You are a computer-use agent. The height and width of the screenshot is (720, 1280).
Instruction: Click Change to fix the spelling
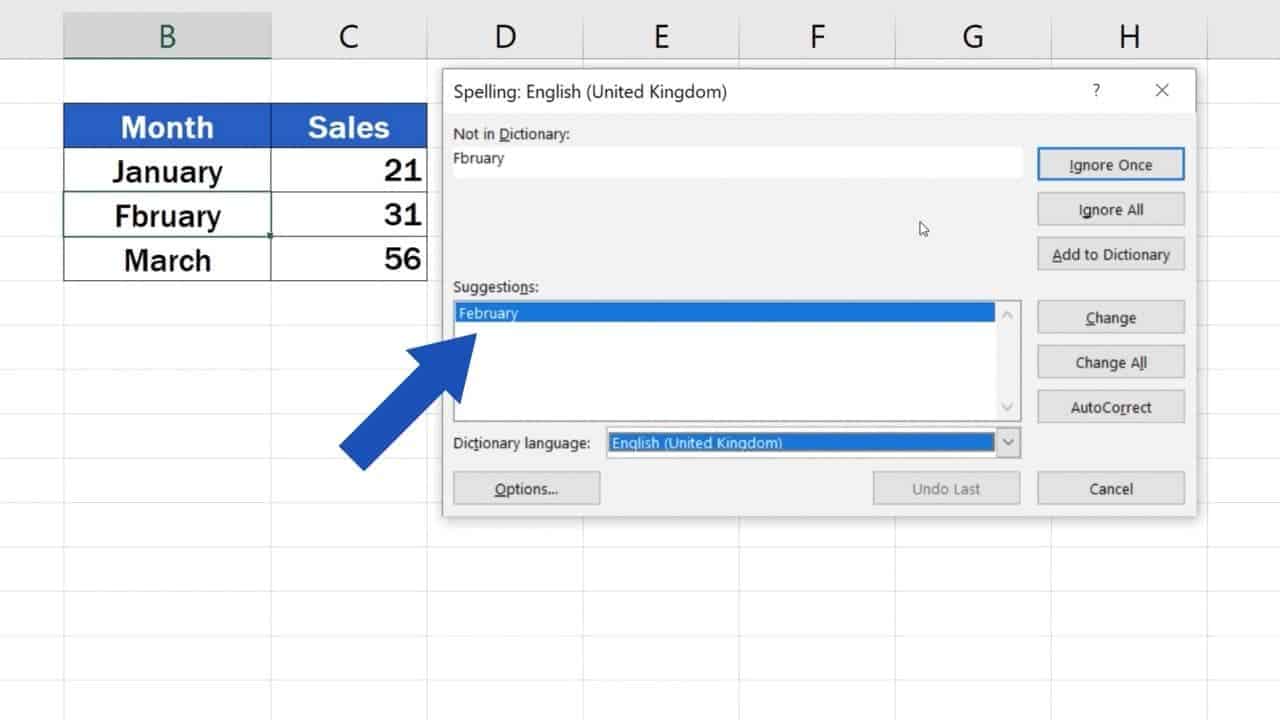pyautogui.click(x=1110, y=317)
